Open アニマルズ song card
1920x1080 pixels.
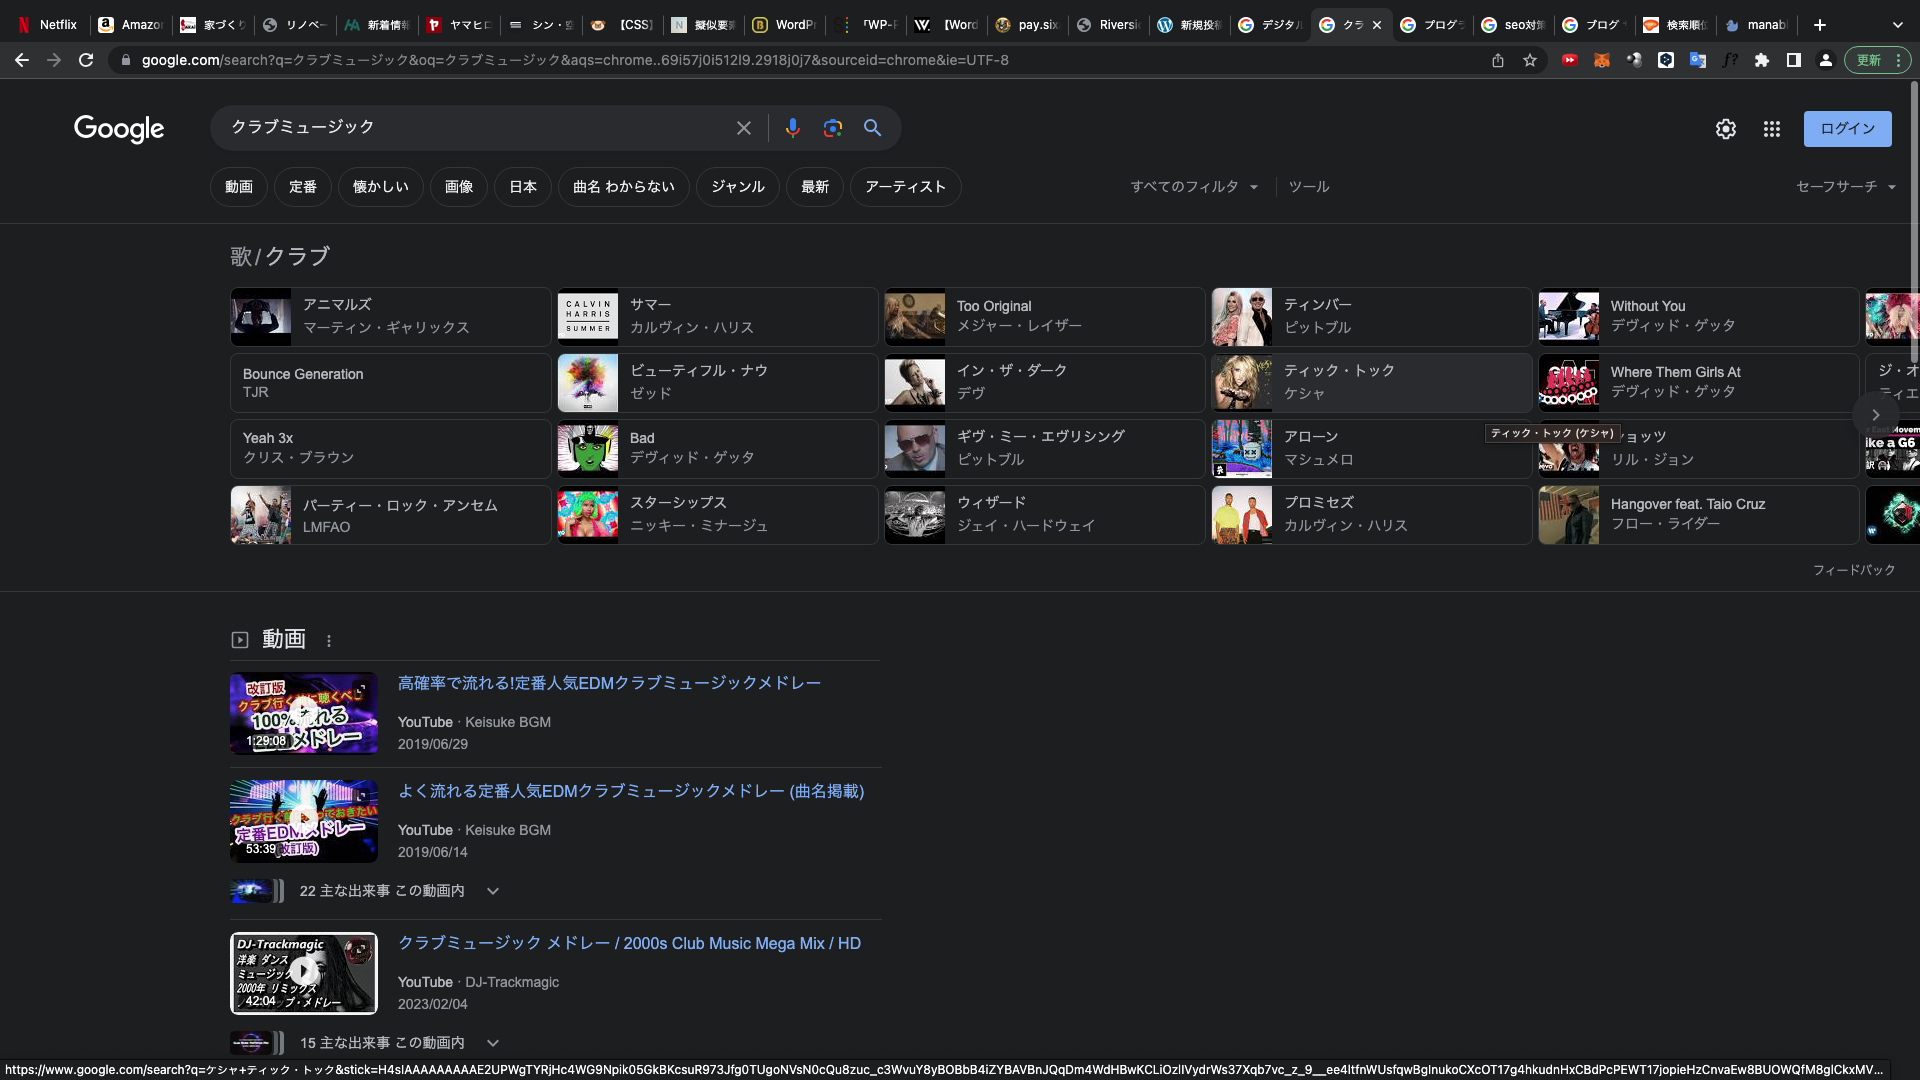[x=391, y=317]
